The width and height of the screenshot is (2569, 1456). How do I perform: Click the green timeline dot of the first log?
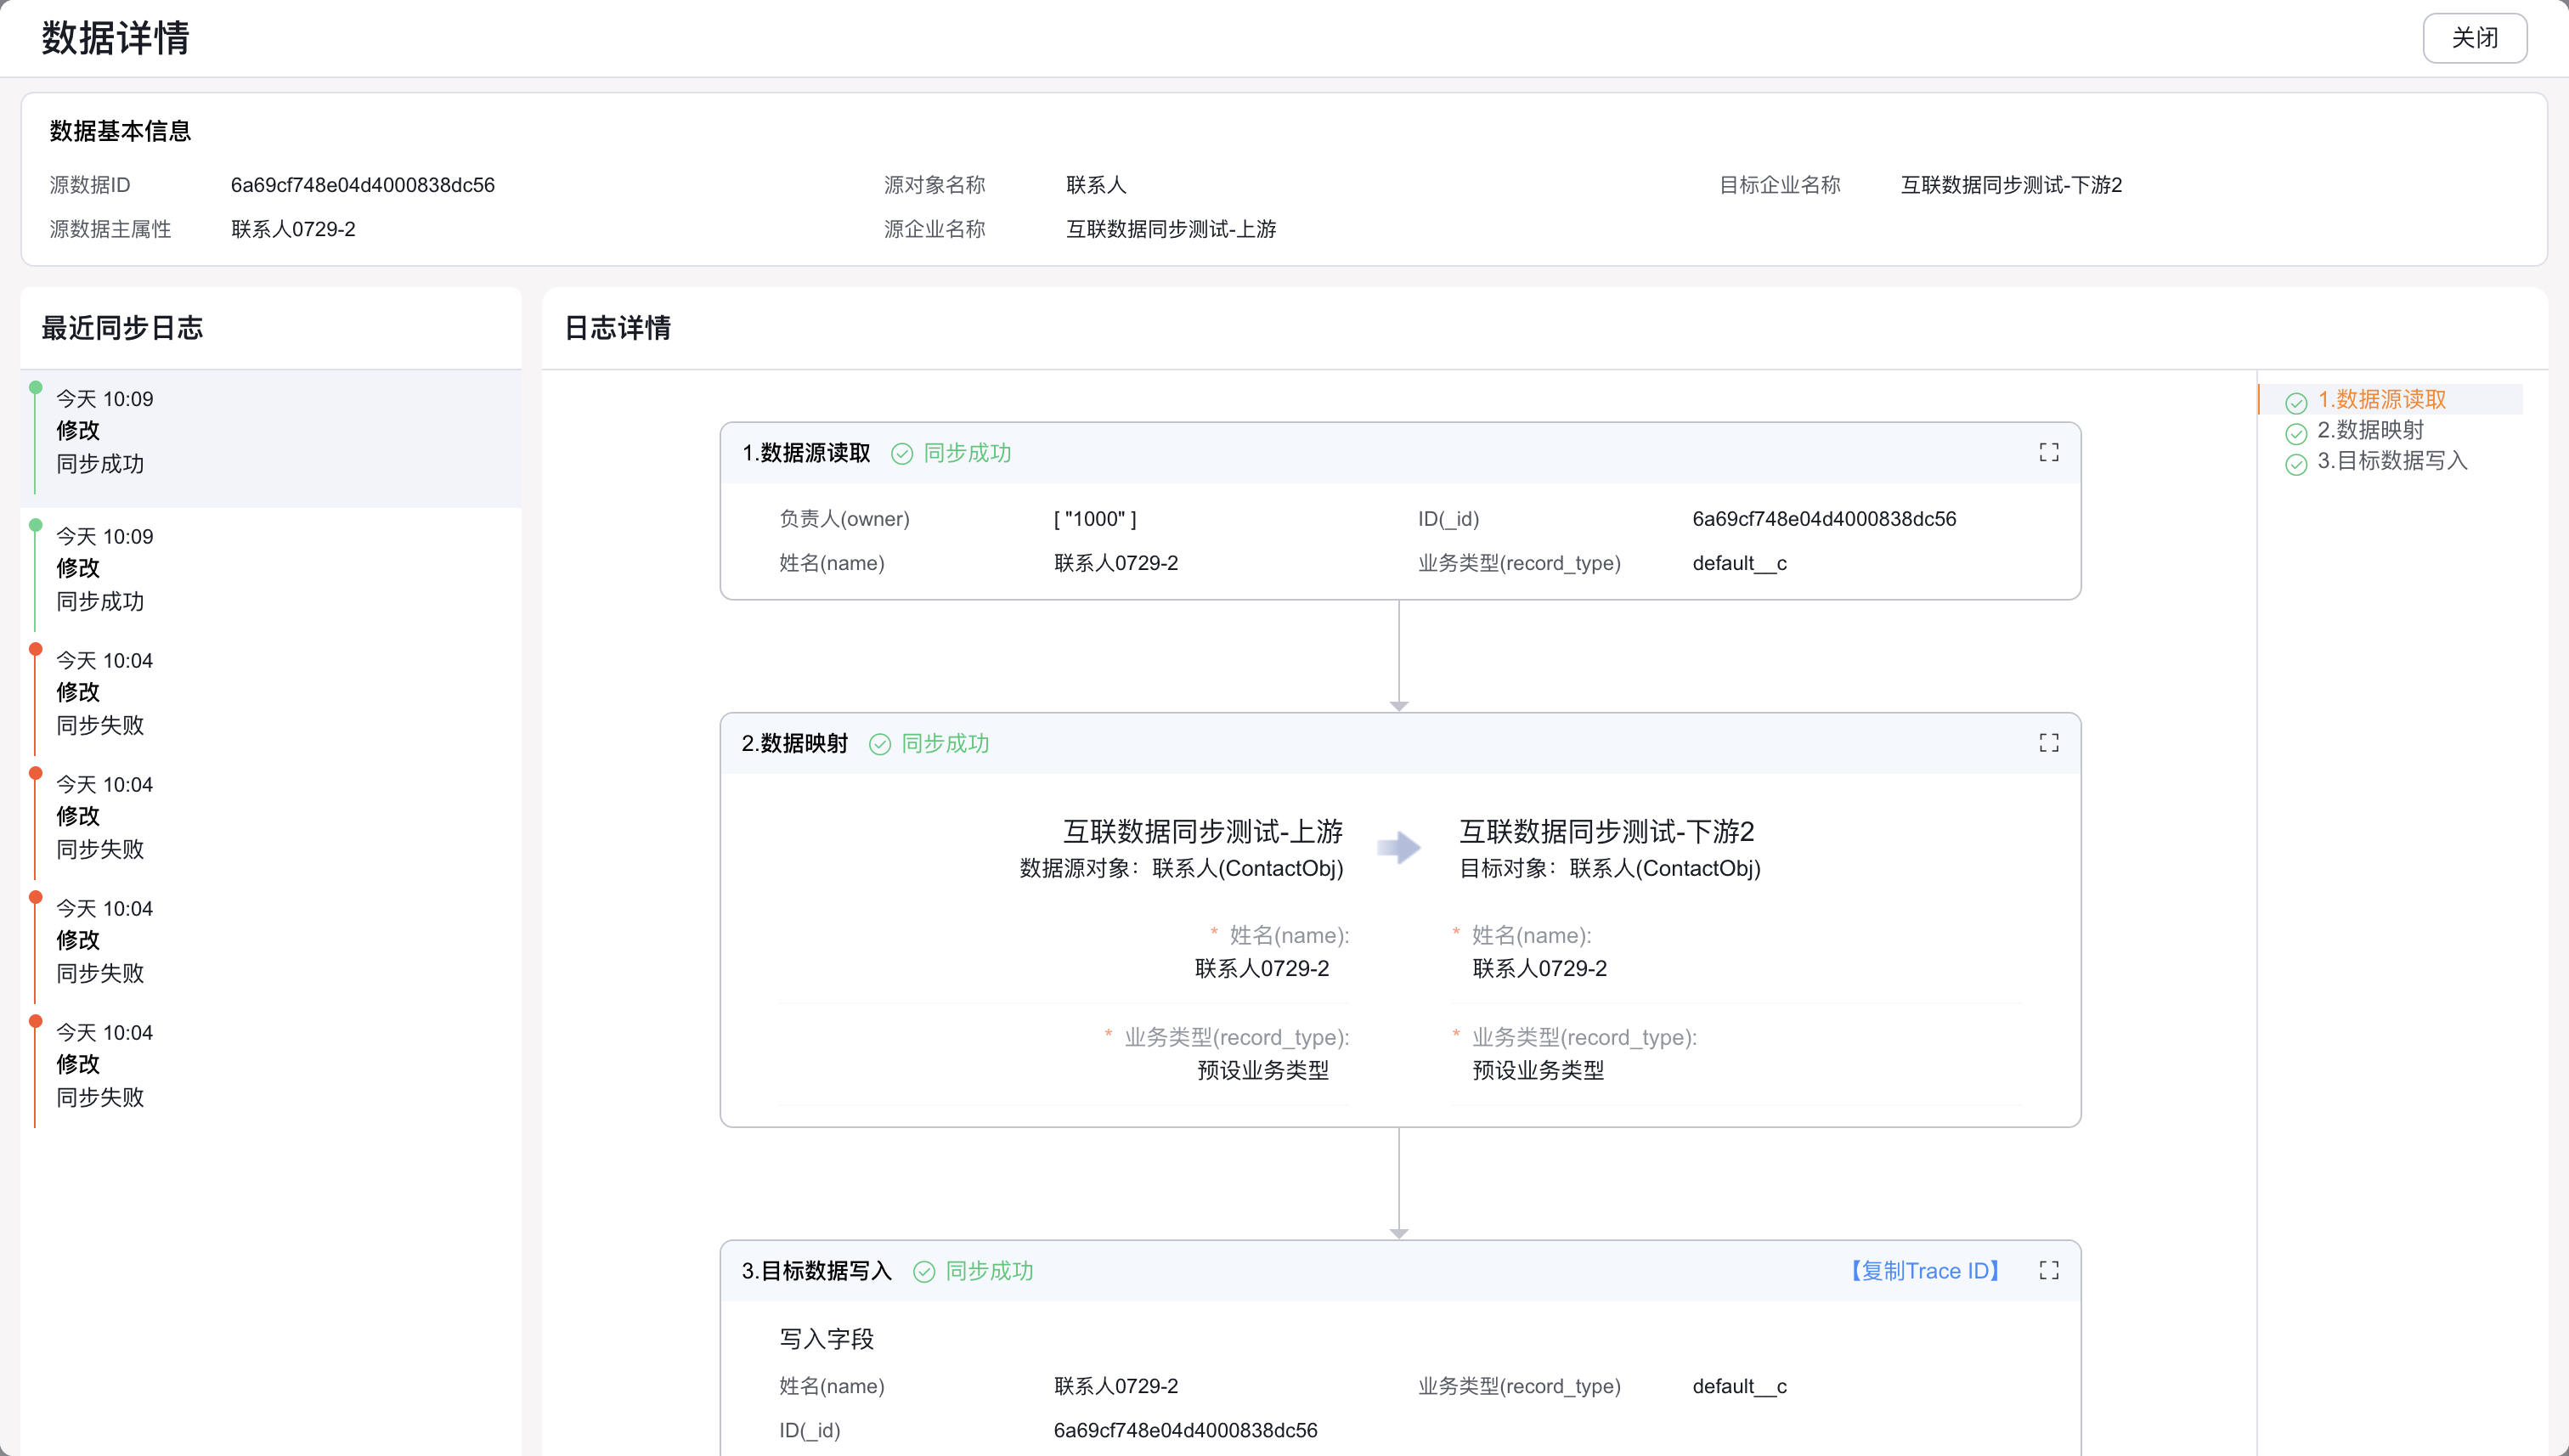coord(36,387)
